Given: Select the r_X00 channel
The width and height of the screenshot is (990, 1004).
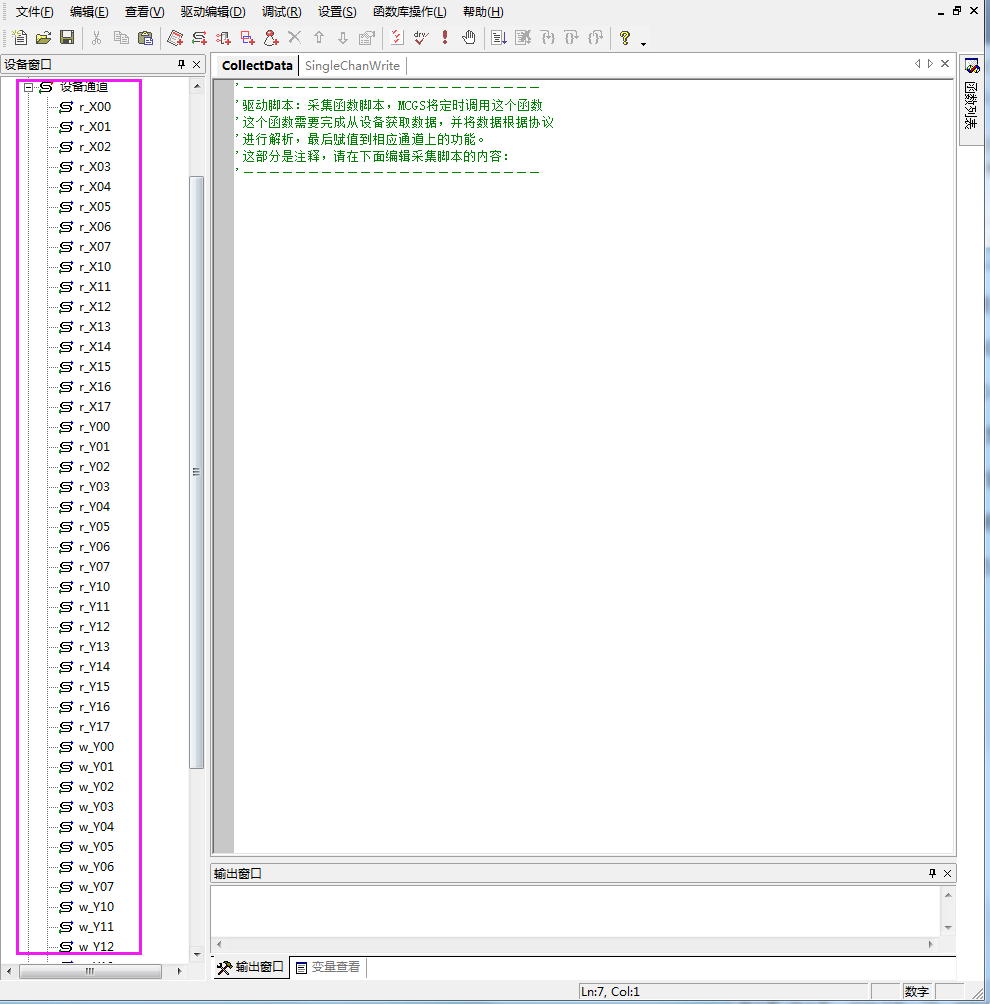Looking at the screenshot, I should click(94, 107).
